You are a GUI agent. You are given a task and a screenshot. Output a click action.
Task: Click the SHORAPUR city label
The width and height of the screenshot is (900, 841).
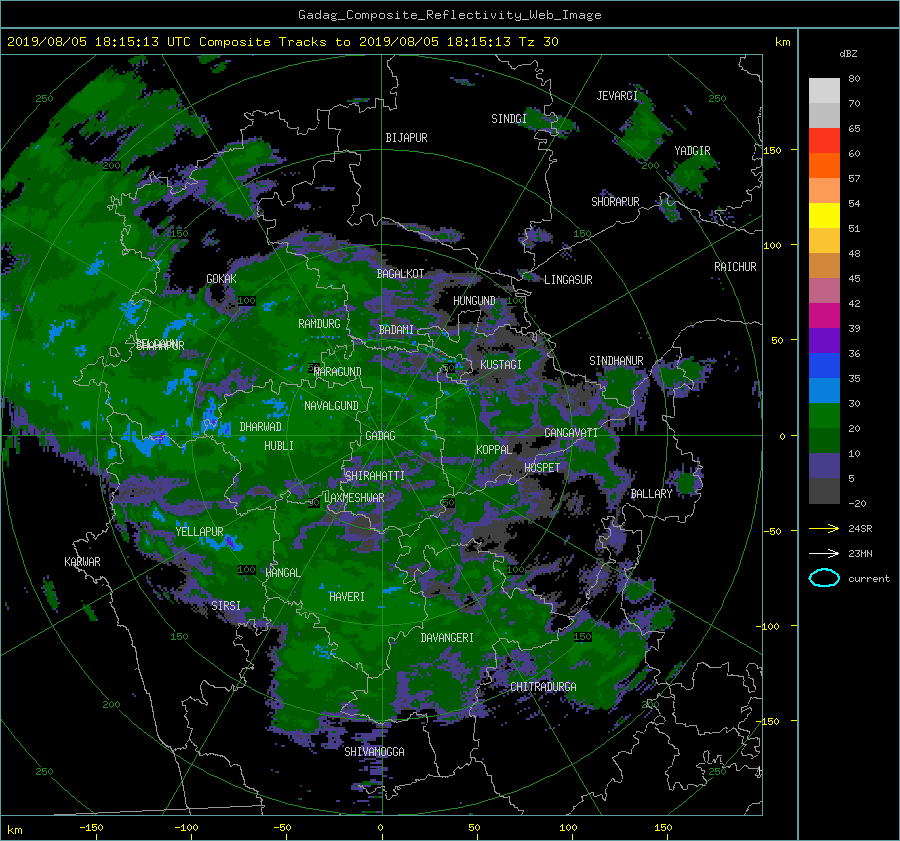615,202
